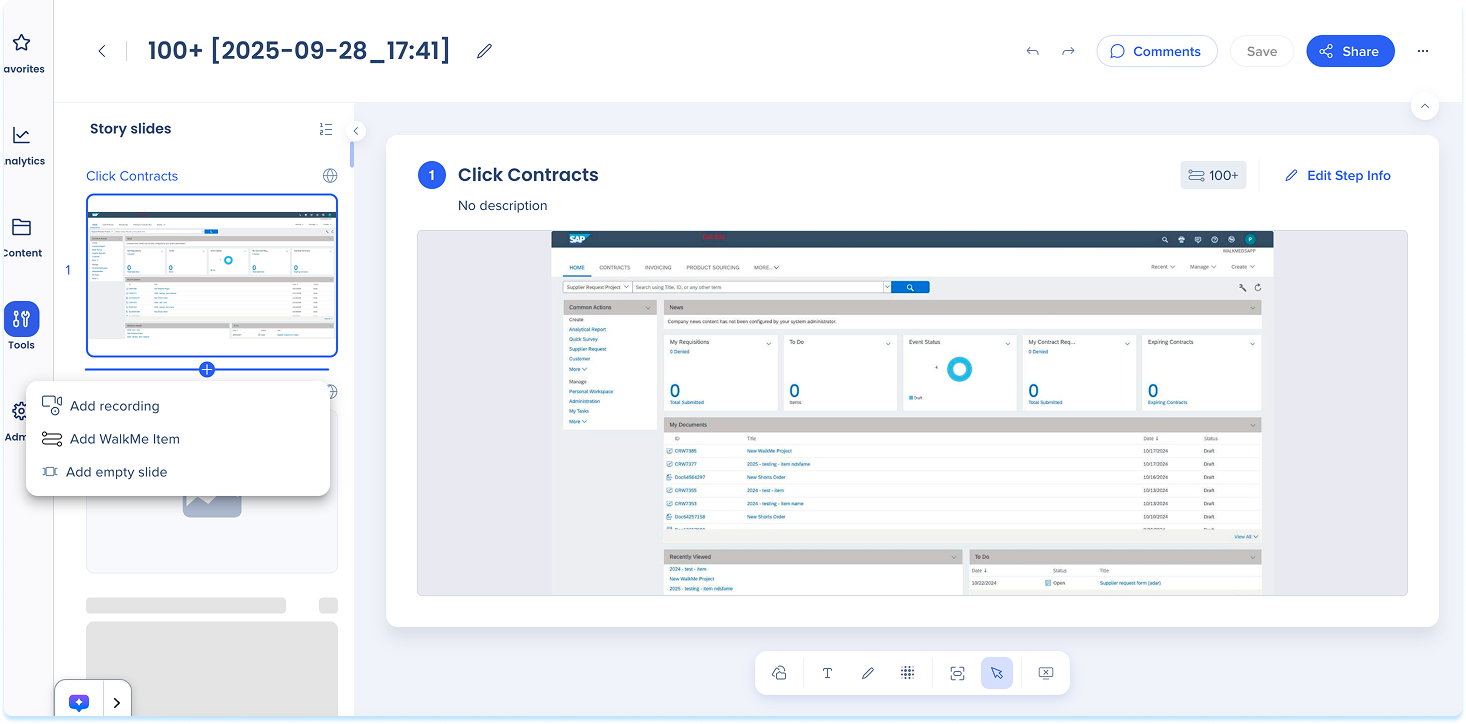Select the pencil draw tool
The image size is (1466, 724).
click(867, 673)
